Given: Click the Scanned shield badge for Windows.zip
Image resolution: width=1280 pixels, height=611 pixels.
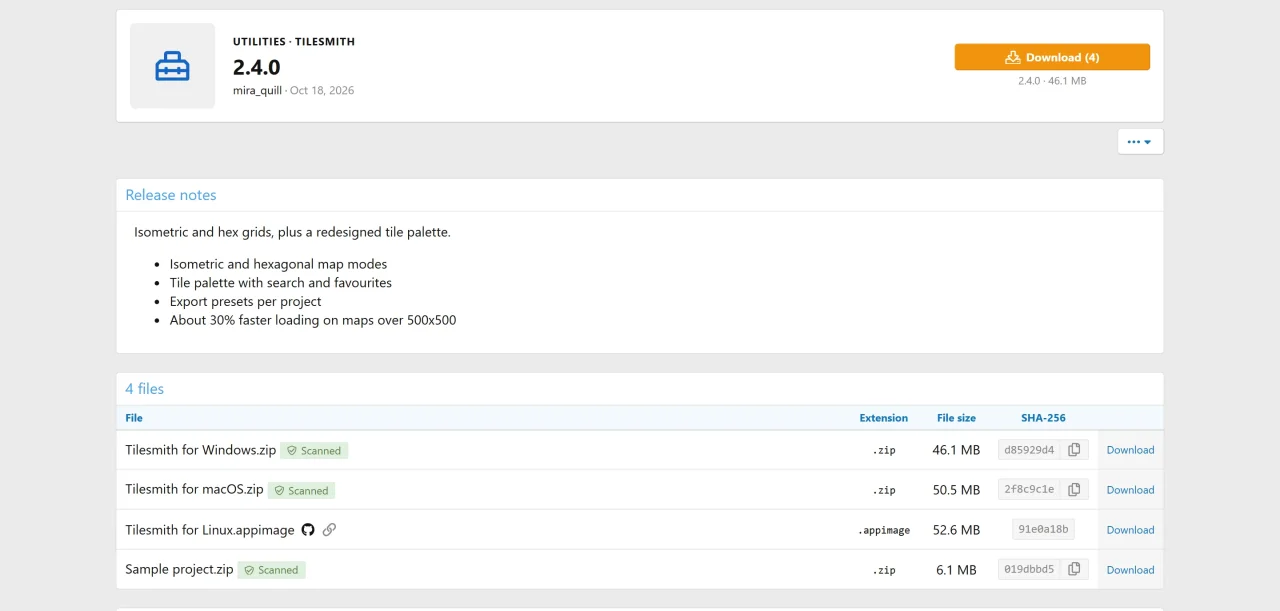Looking at the screenshot, I should tap(314, 451).
